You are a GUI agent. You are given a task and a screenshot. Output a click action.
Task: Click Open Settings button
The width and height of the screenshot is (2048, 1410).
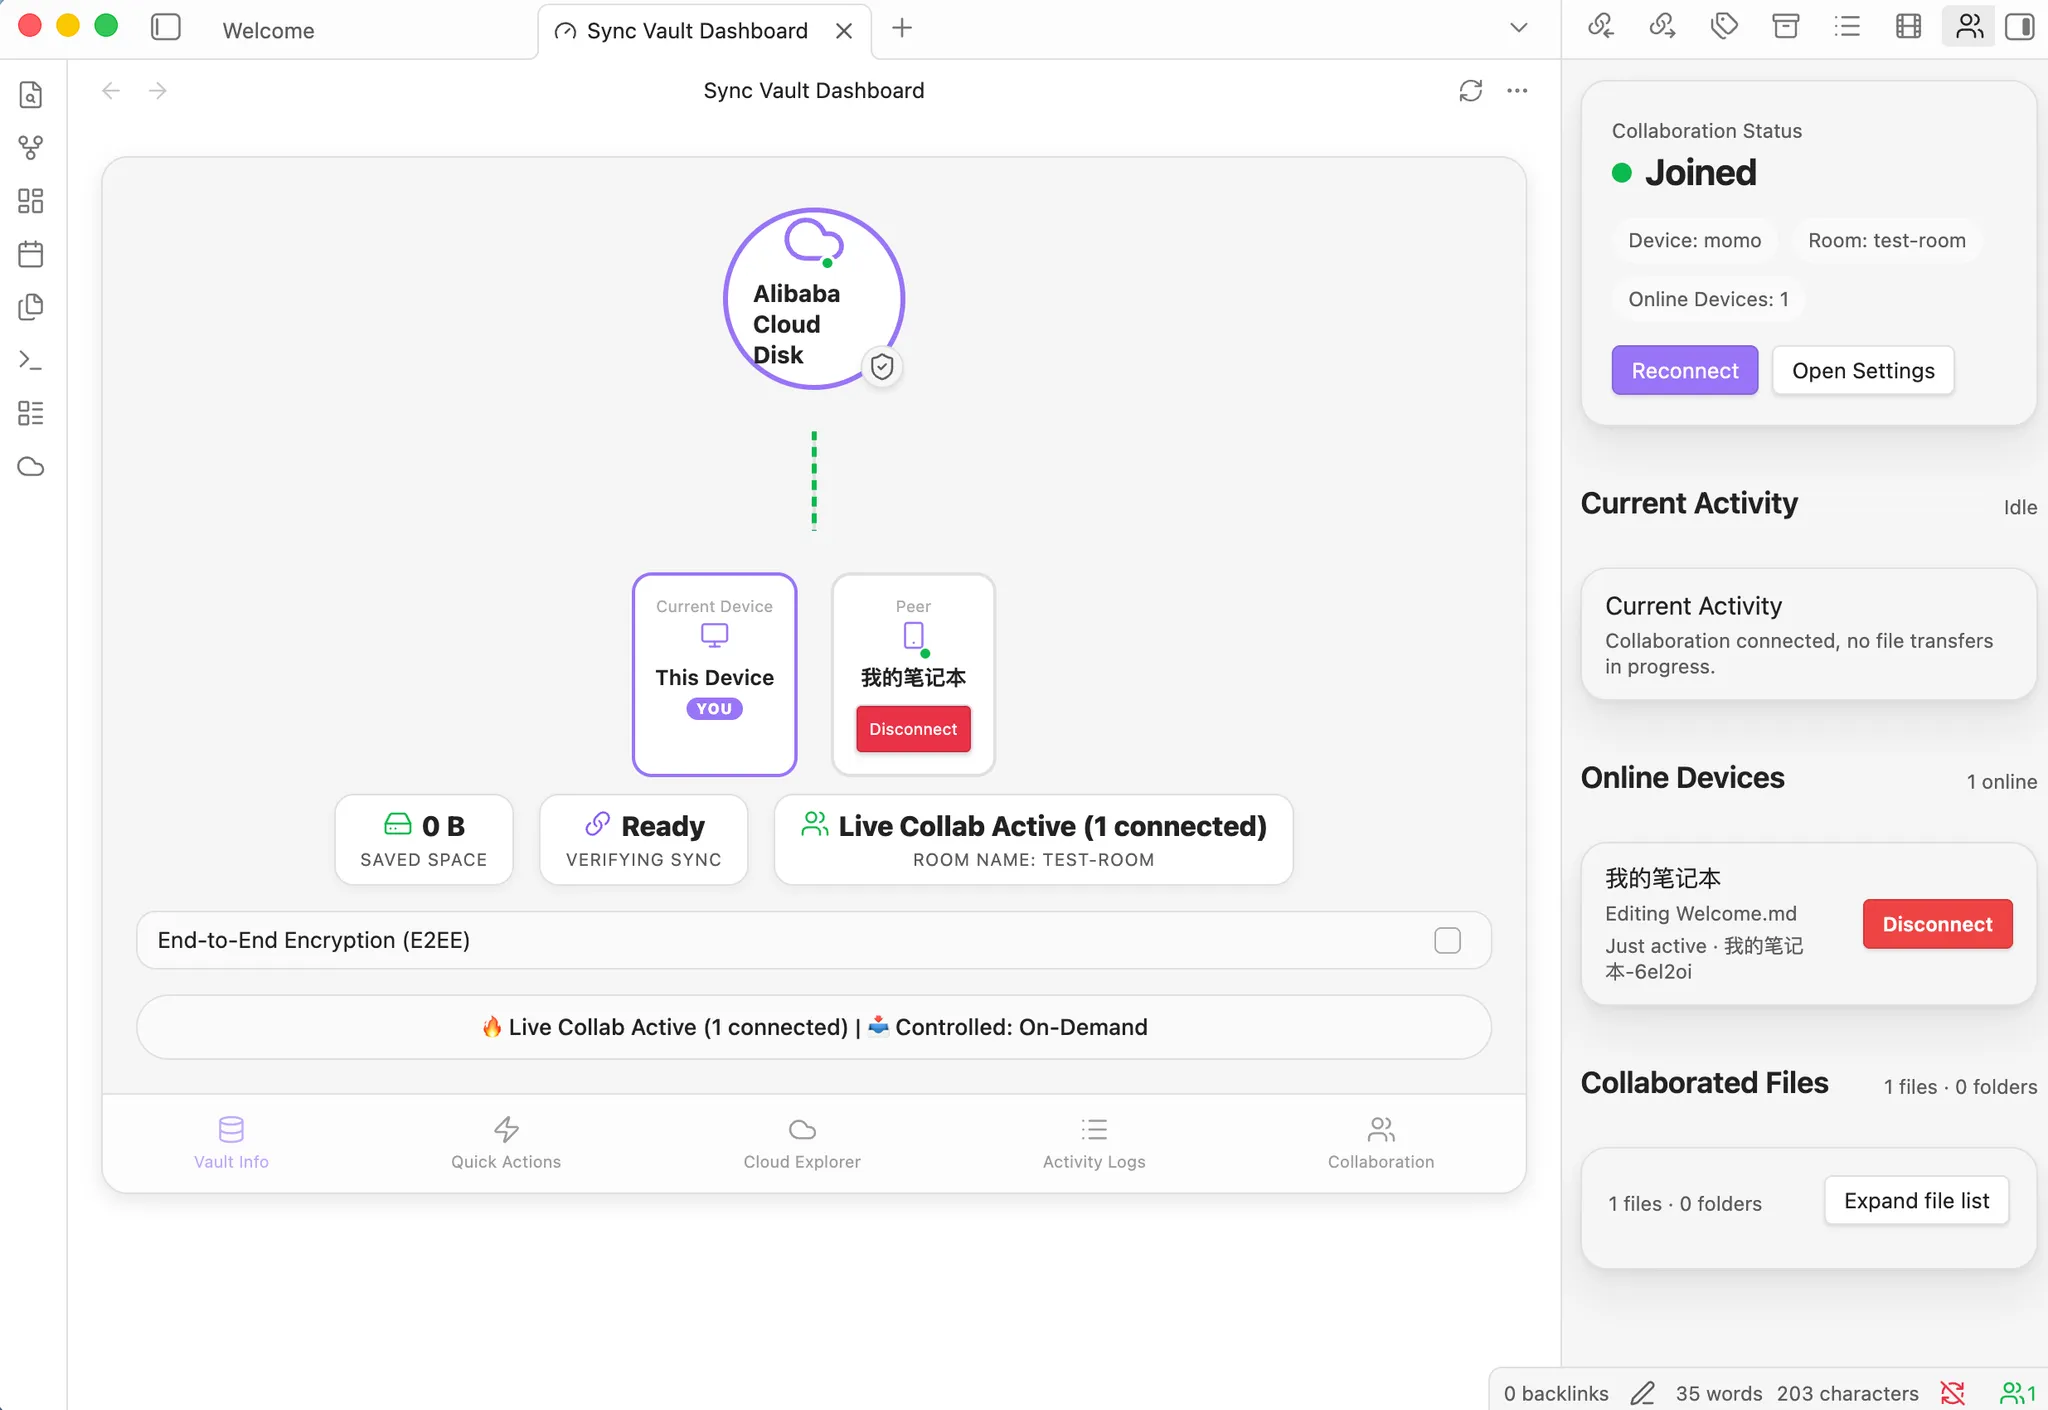click(x=1863, y=371)
